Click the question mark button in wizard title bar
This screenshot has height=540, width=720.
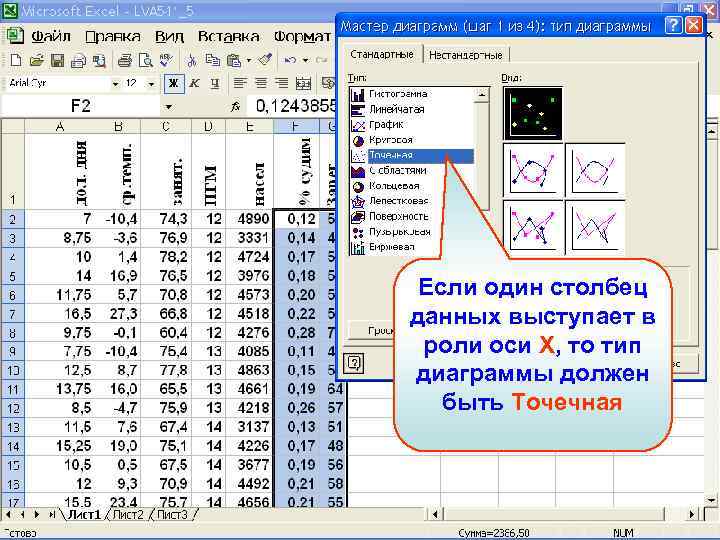(673, 25)
